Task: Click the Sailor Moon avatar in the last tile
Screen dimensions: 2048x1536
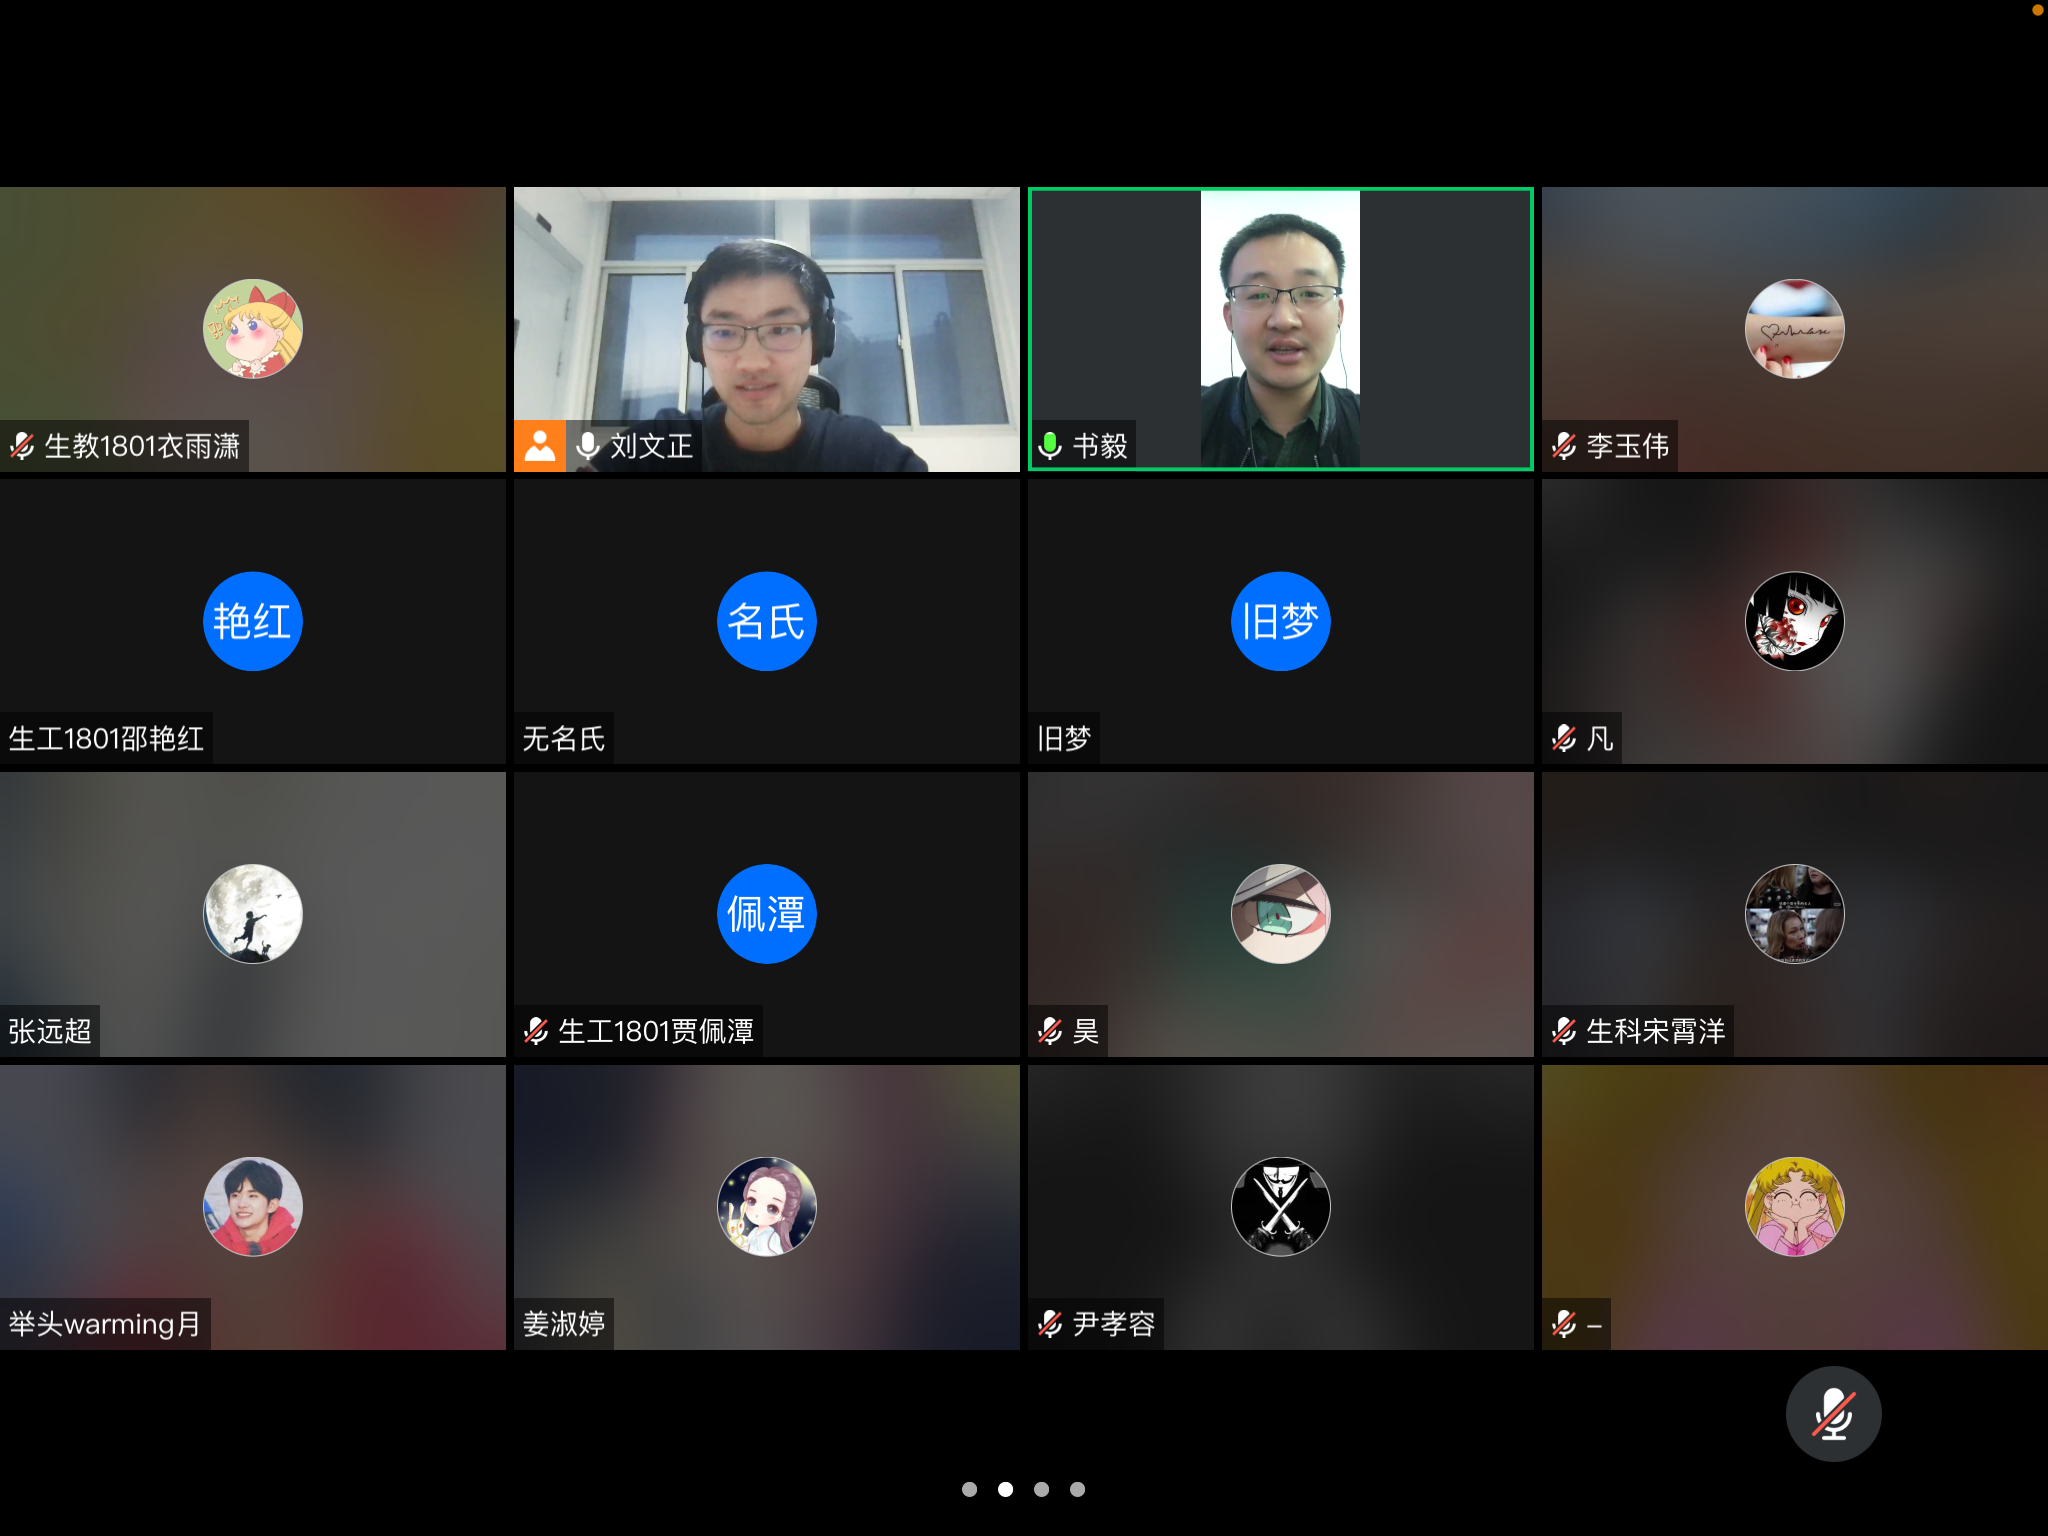Action: pos(1794,1206)
